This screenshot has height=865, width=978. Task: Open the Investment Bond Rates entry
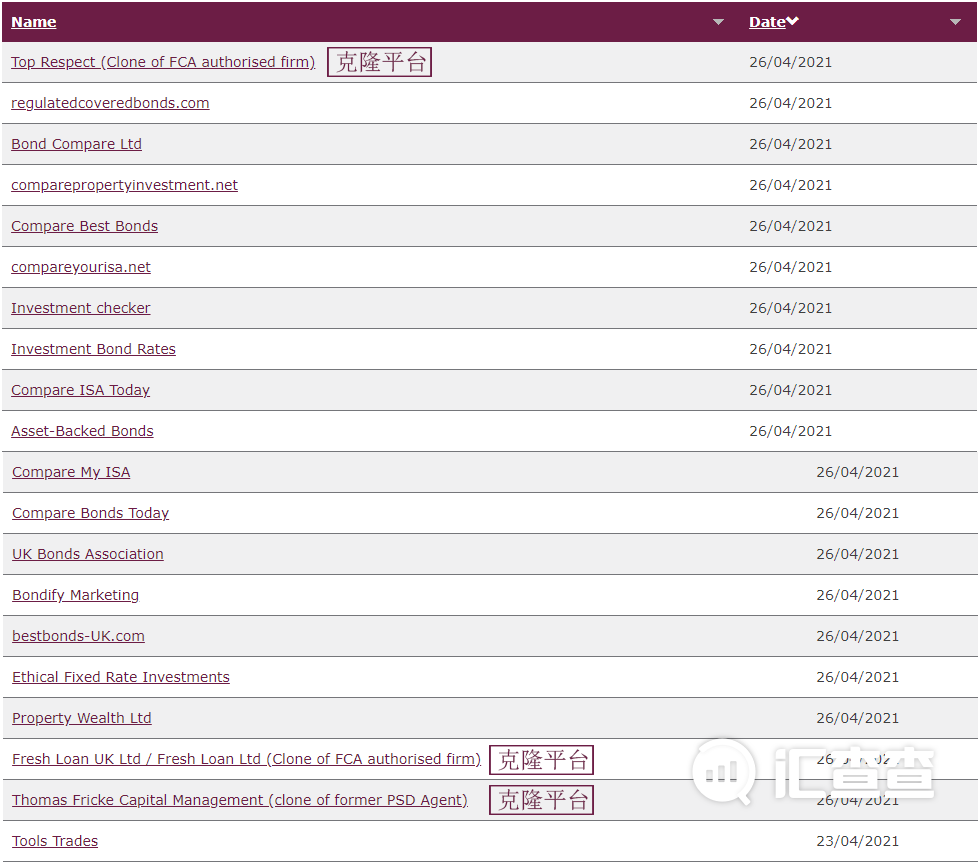pos(94,349)
